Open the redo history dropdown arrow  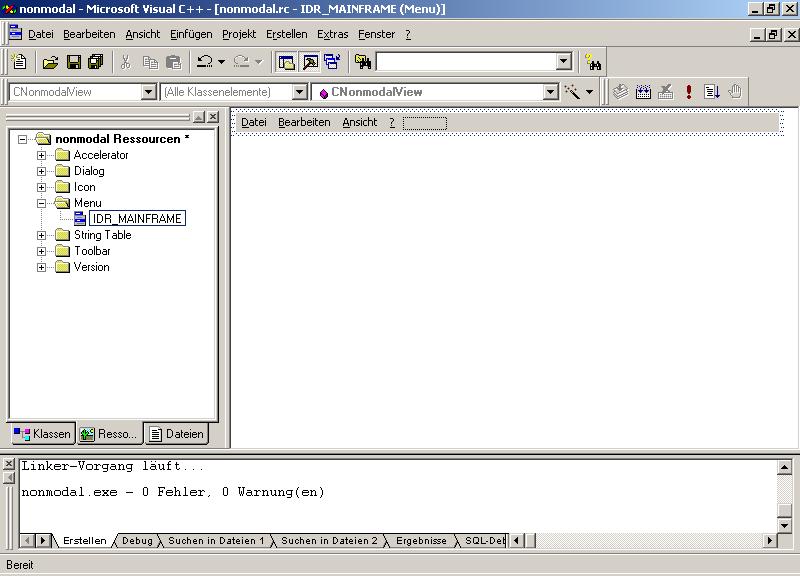(x=259, y=62)
